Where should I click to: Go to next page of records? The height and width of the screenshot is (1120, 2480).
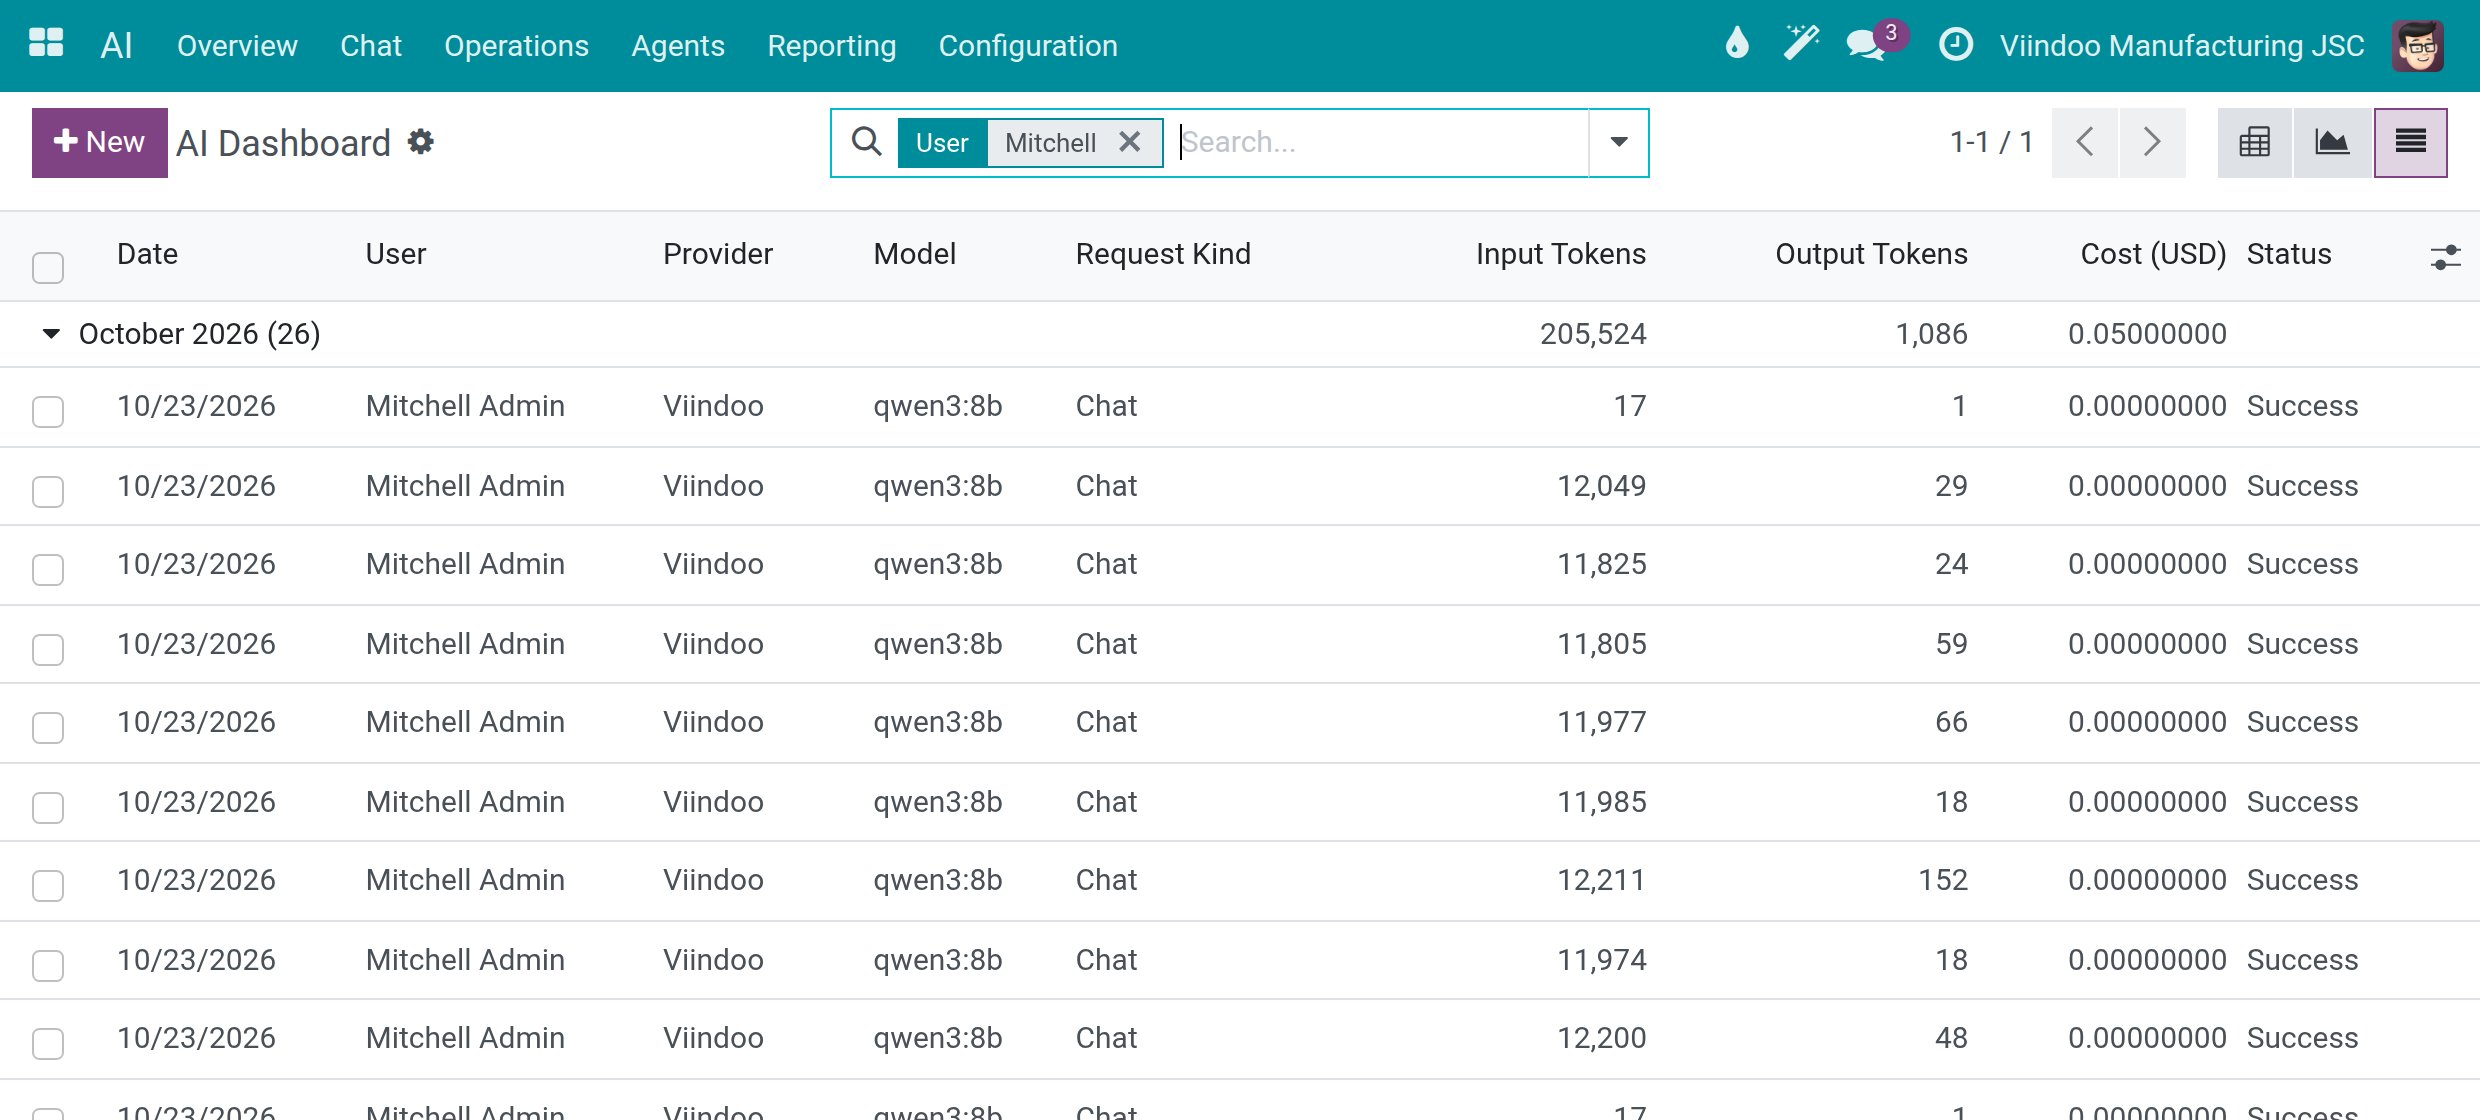click(2153, 143)
